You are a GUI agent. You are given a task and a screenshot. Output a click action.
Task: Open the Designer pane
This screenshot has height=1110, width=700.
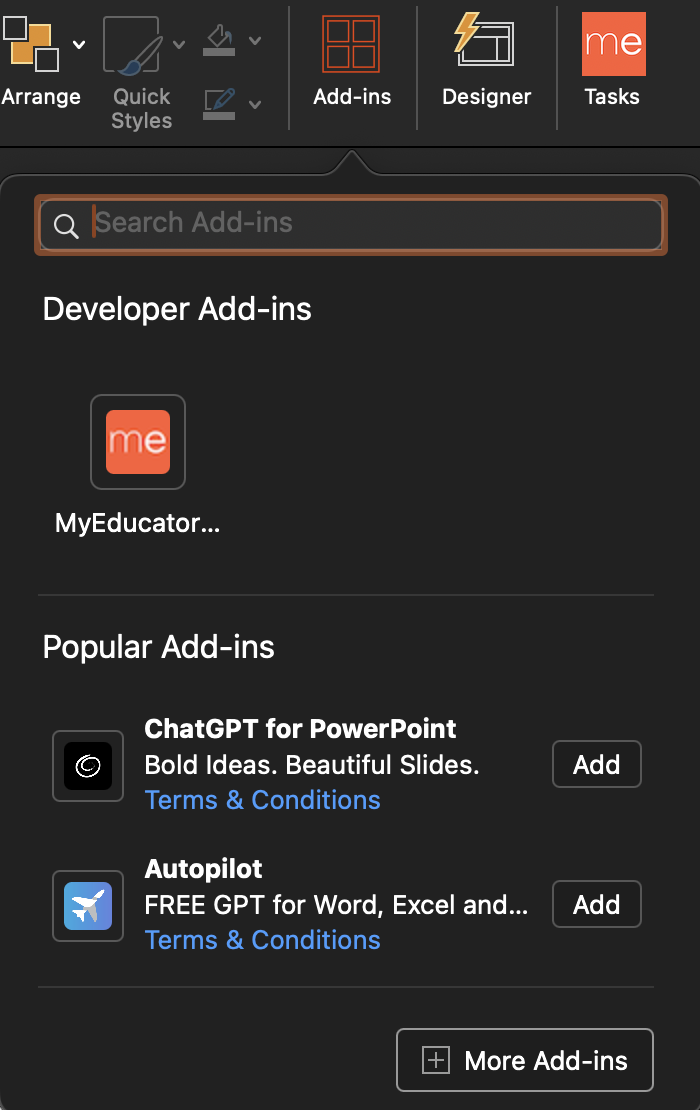(x=486, y=62)
